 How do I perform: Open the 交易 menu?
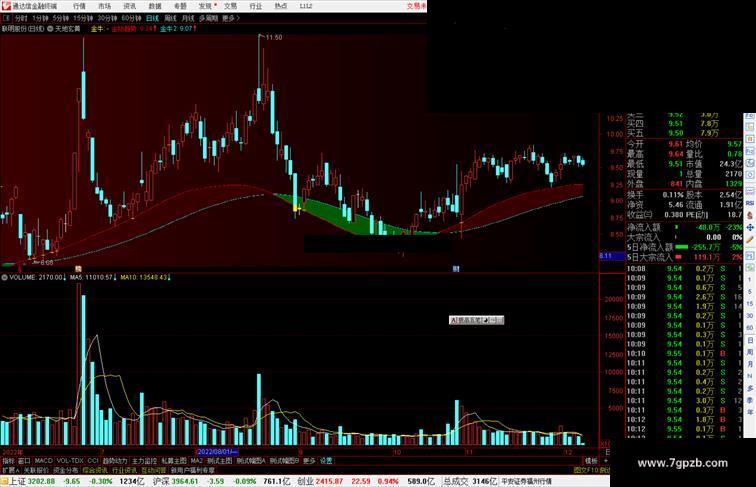click(x=230, y=6)
